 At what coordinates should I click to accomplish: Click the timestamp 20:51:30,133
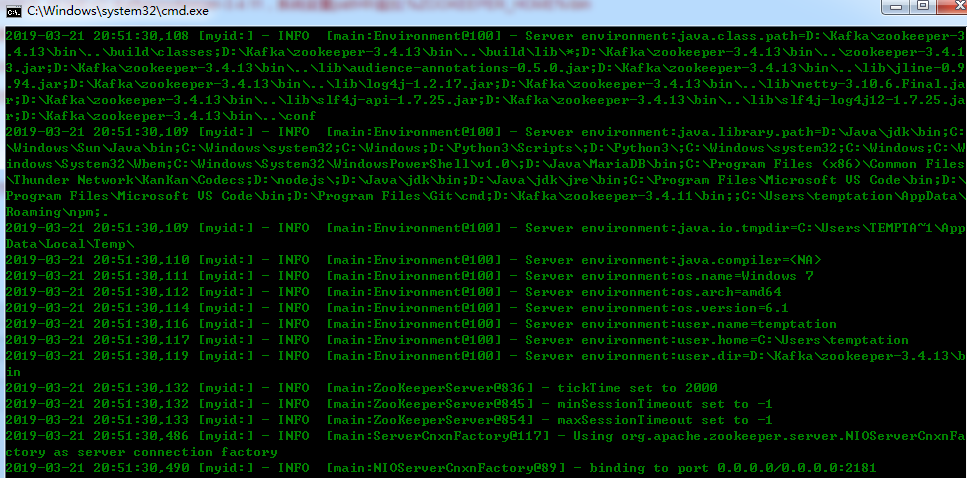click(141, 420)
